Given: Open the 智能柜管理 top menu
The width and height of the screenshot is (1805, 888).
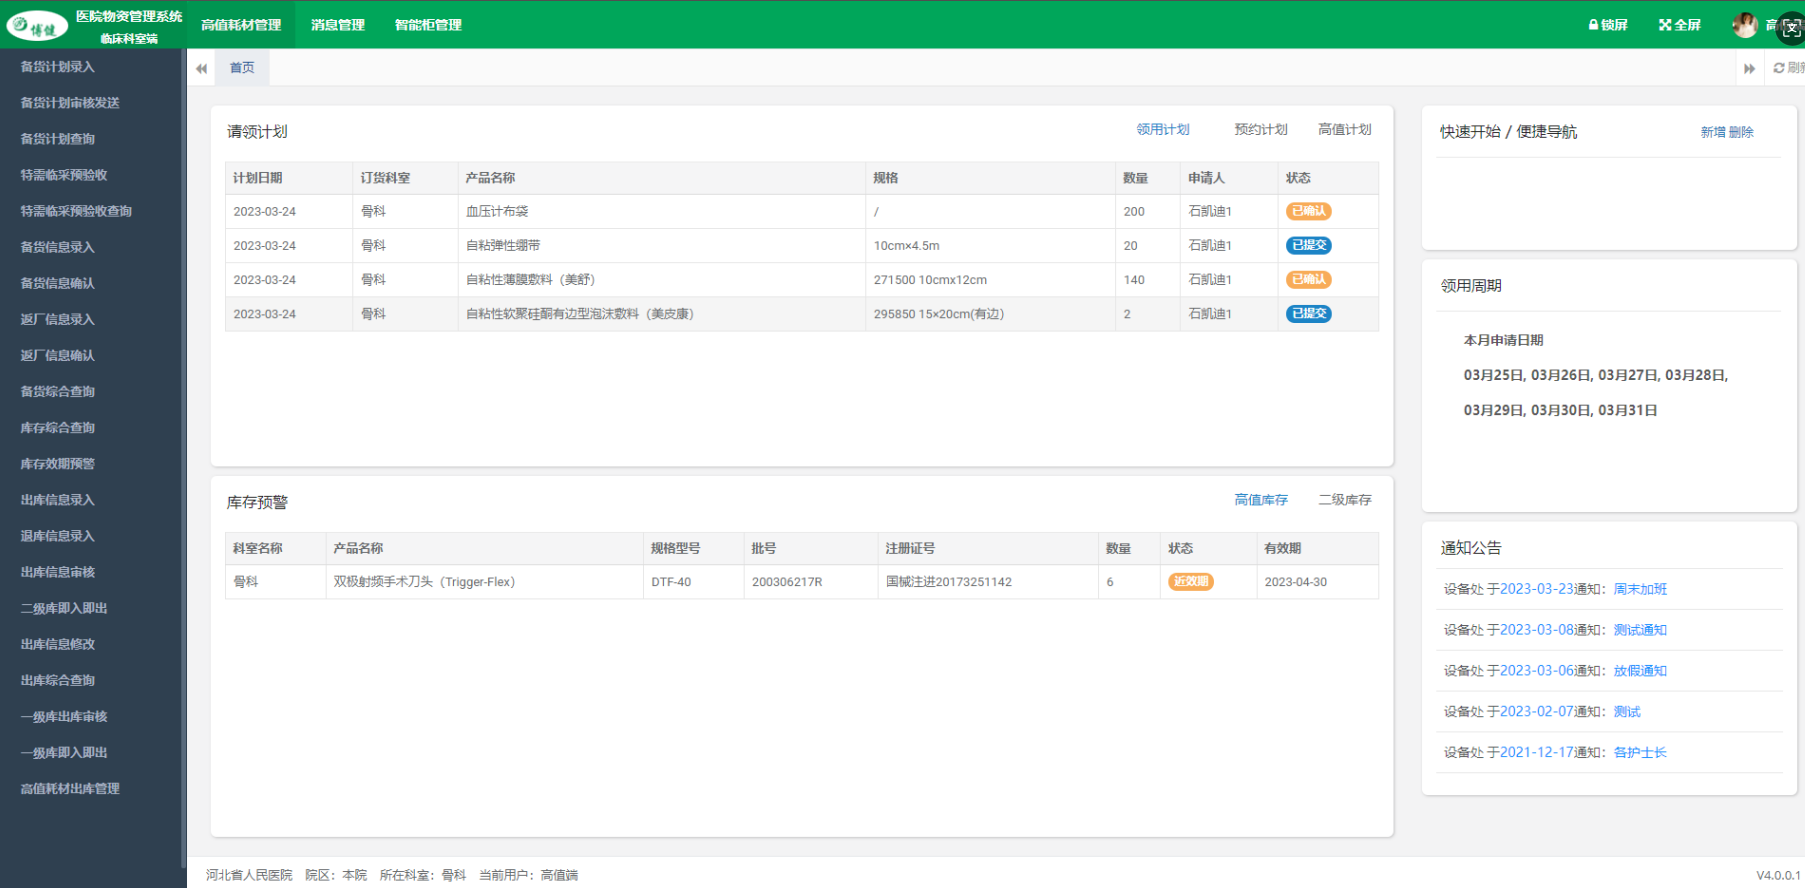Looking at the screenshot, I should (x=428, y=25).
